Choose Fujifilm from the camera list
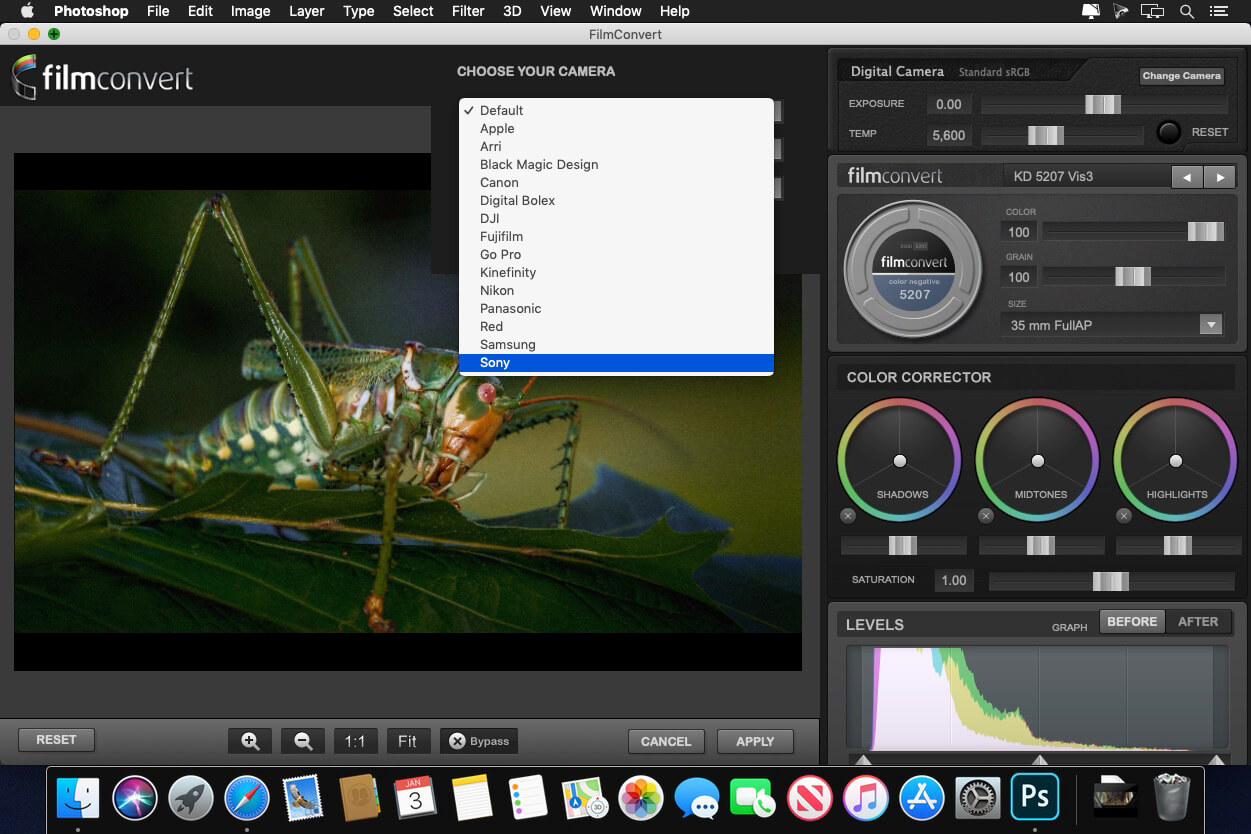 [616, 236]
